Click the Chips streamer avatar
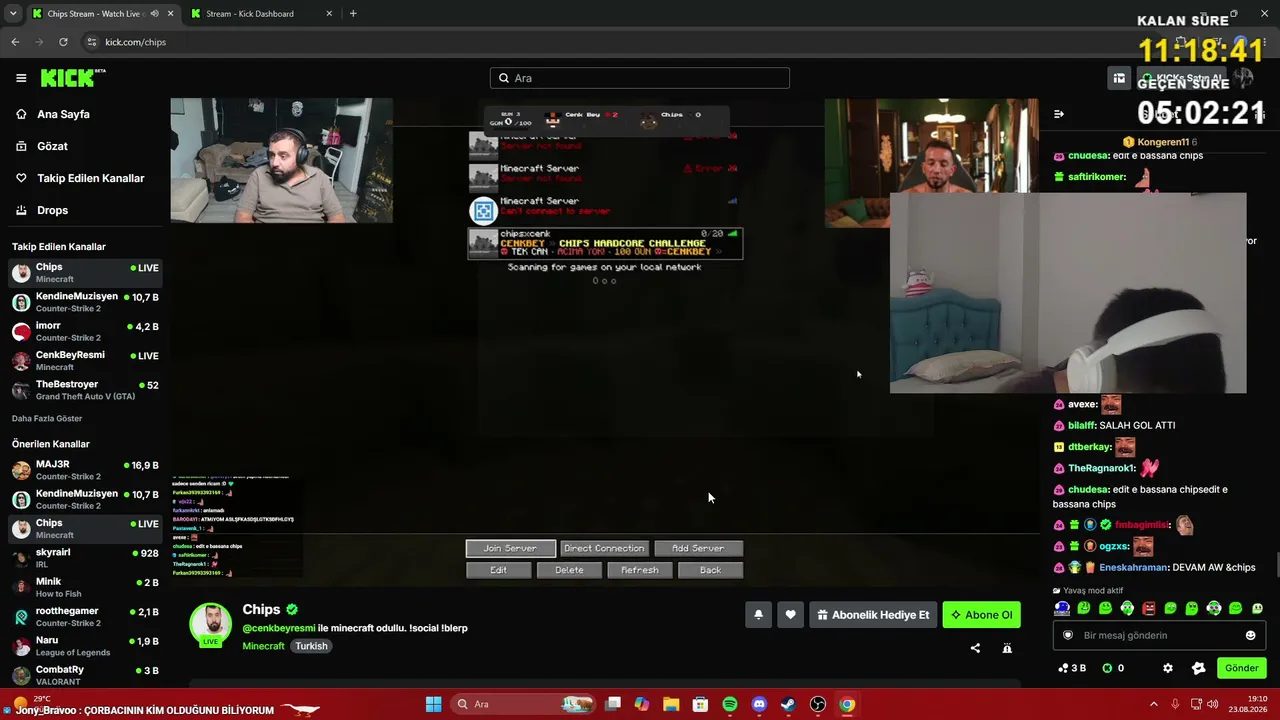Image resolution: width=1280 pixels, height=720 pixels. pyautogui.click(x=211, y=624)
